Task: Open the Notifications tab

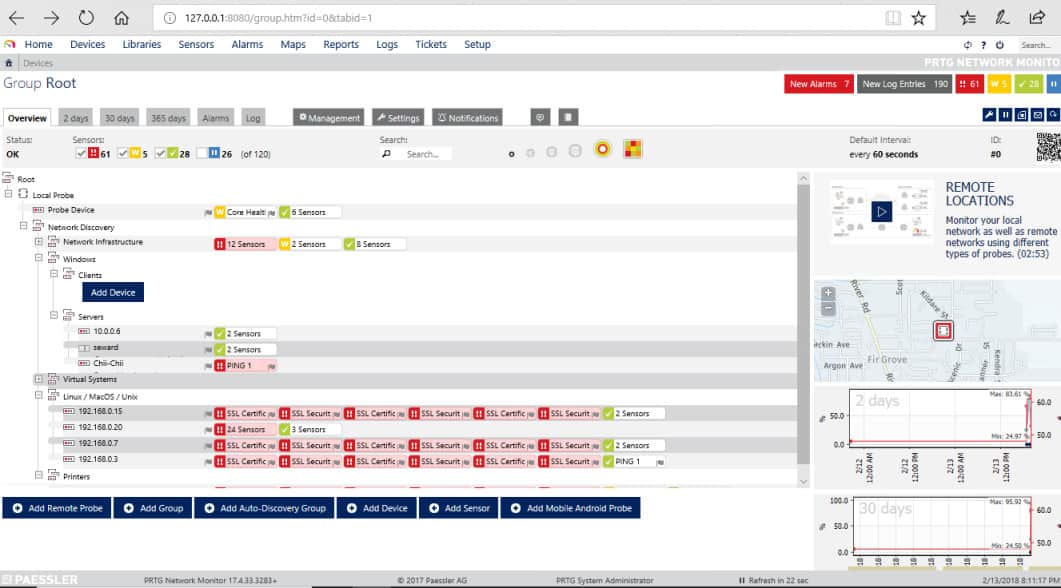Action: tap(467, 118)
